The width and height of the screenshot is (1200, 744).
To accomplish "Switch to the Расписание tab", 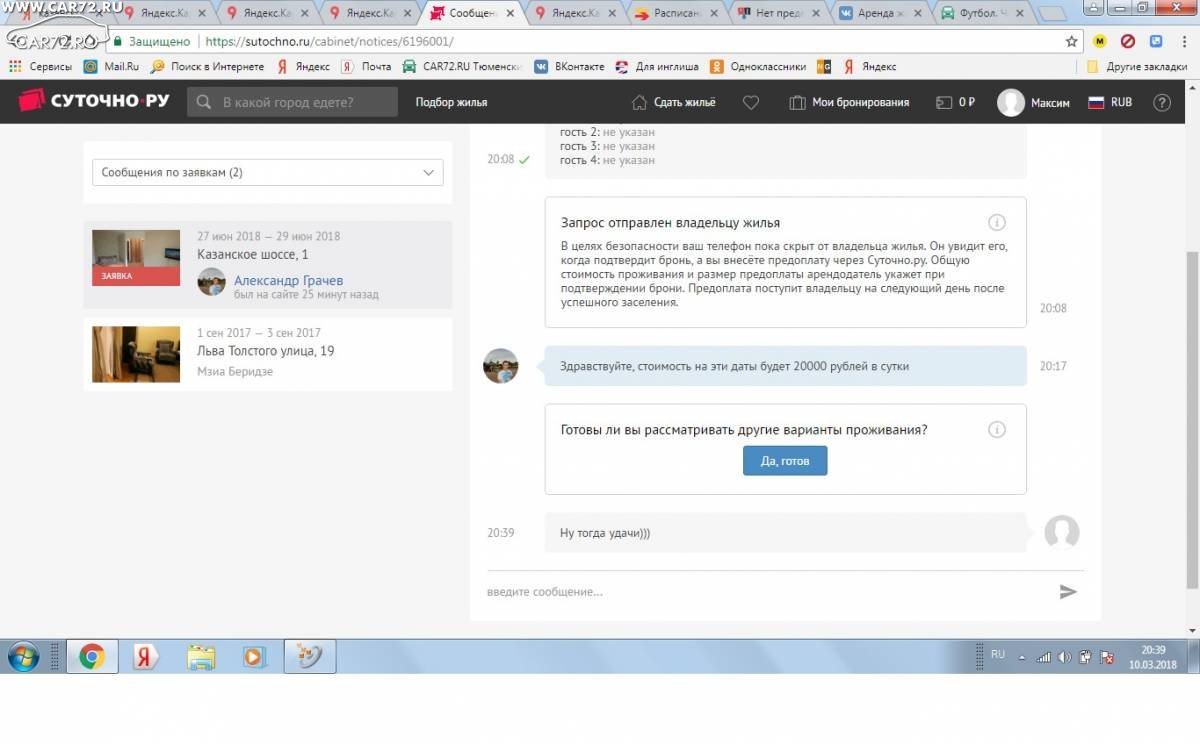I will (x=677, y=14).
